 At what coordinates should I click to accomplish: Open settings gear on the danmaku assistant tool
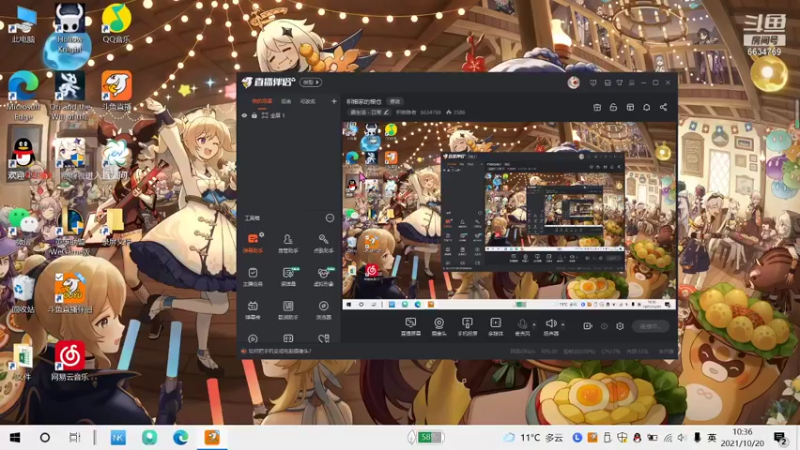tap(262, 235)
